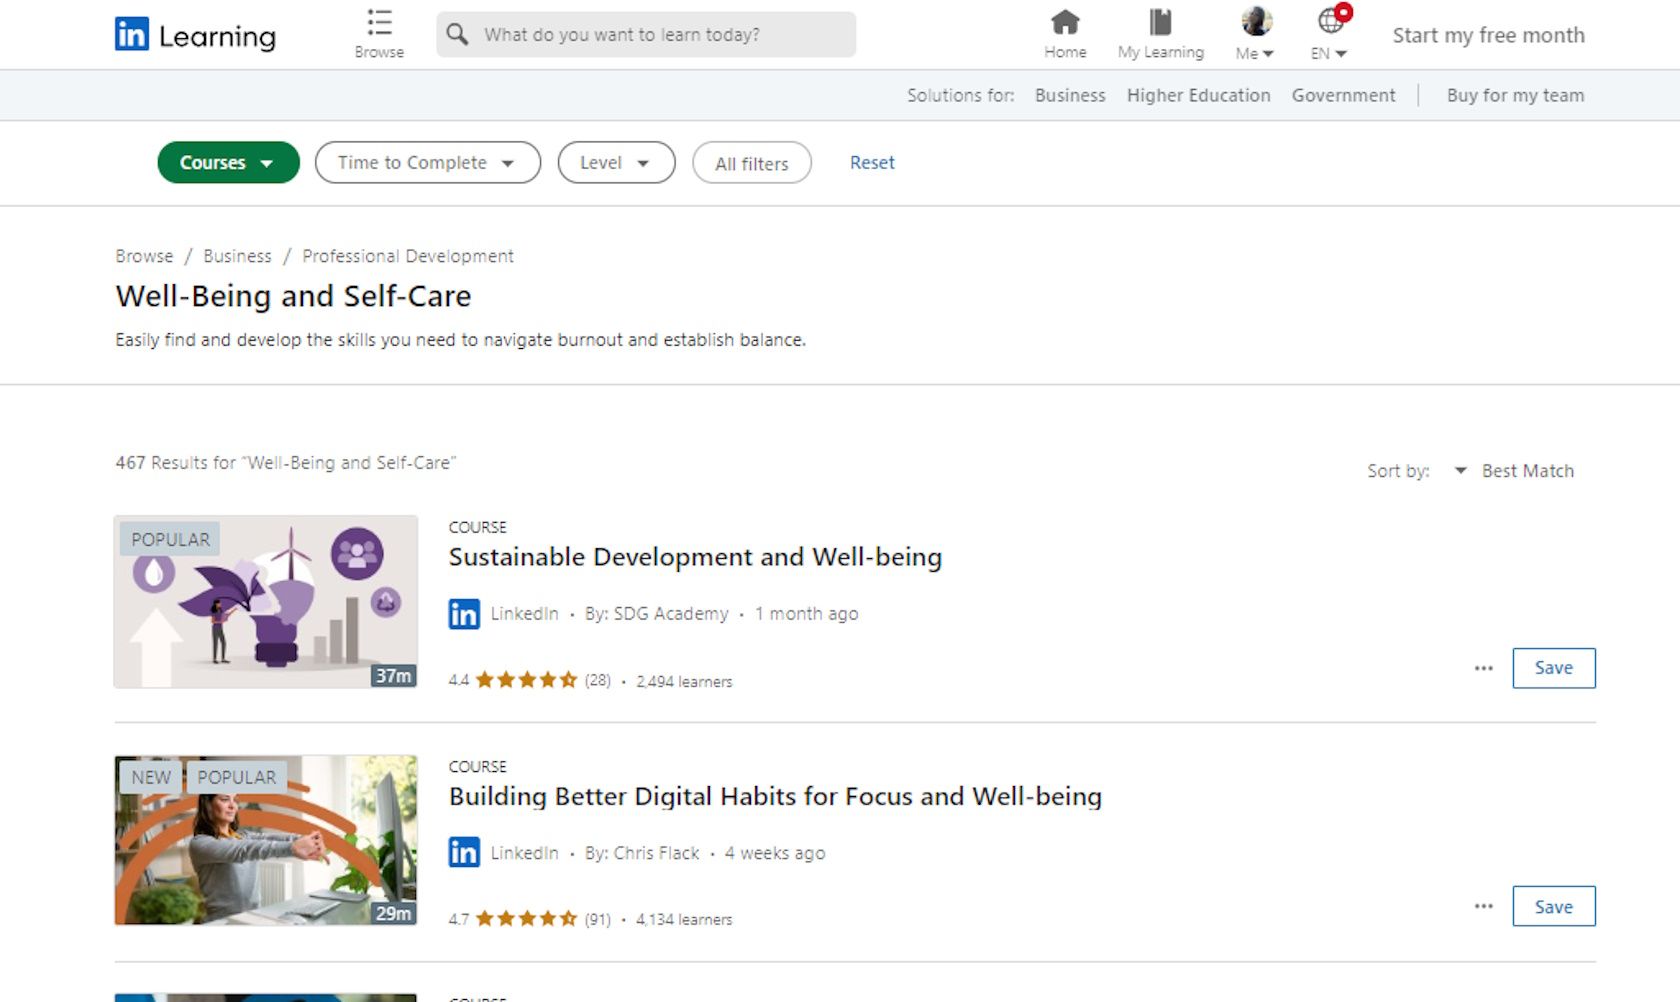Go to Home via house icon
The height and width of the screenshot is (1002, 1680).
click(x=1065, y=21)
